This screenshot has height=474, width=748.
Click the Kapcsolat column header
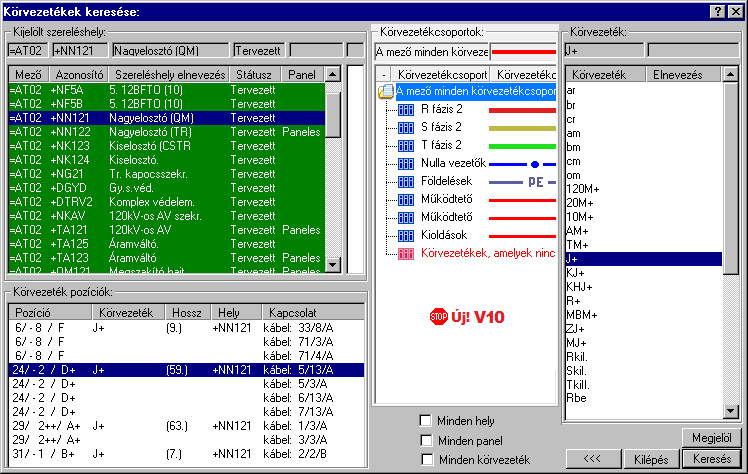point(313,313)
